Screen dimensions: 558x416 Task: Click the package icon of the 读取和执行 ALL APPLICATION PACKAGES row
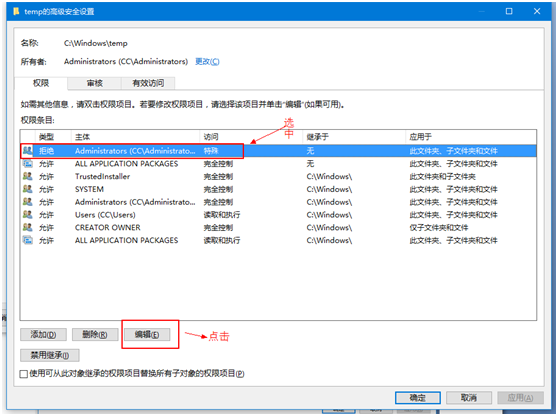click(x=27, y=240)
